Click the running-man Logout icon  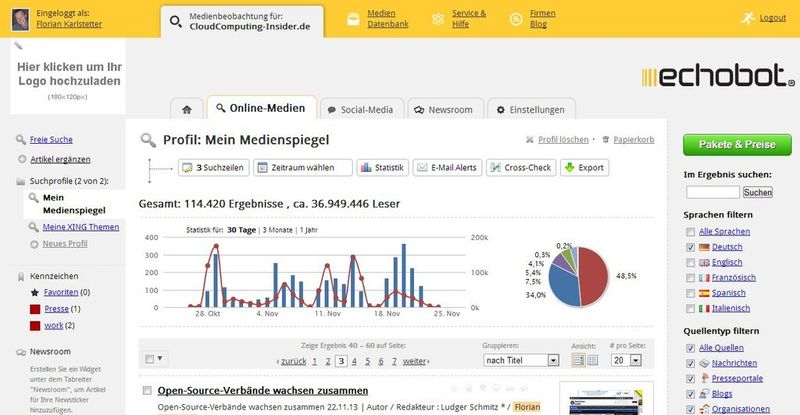tap(747, 18)
